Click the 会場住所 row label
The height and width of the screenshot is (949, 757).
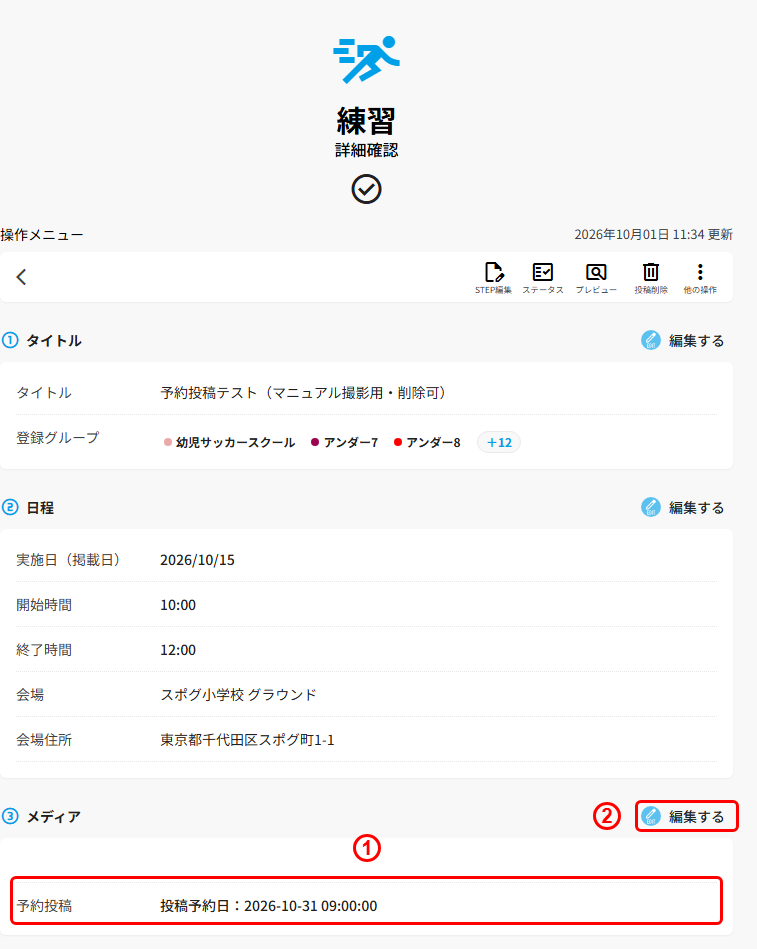click(x=44, y=740)
